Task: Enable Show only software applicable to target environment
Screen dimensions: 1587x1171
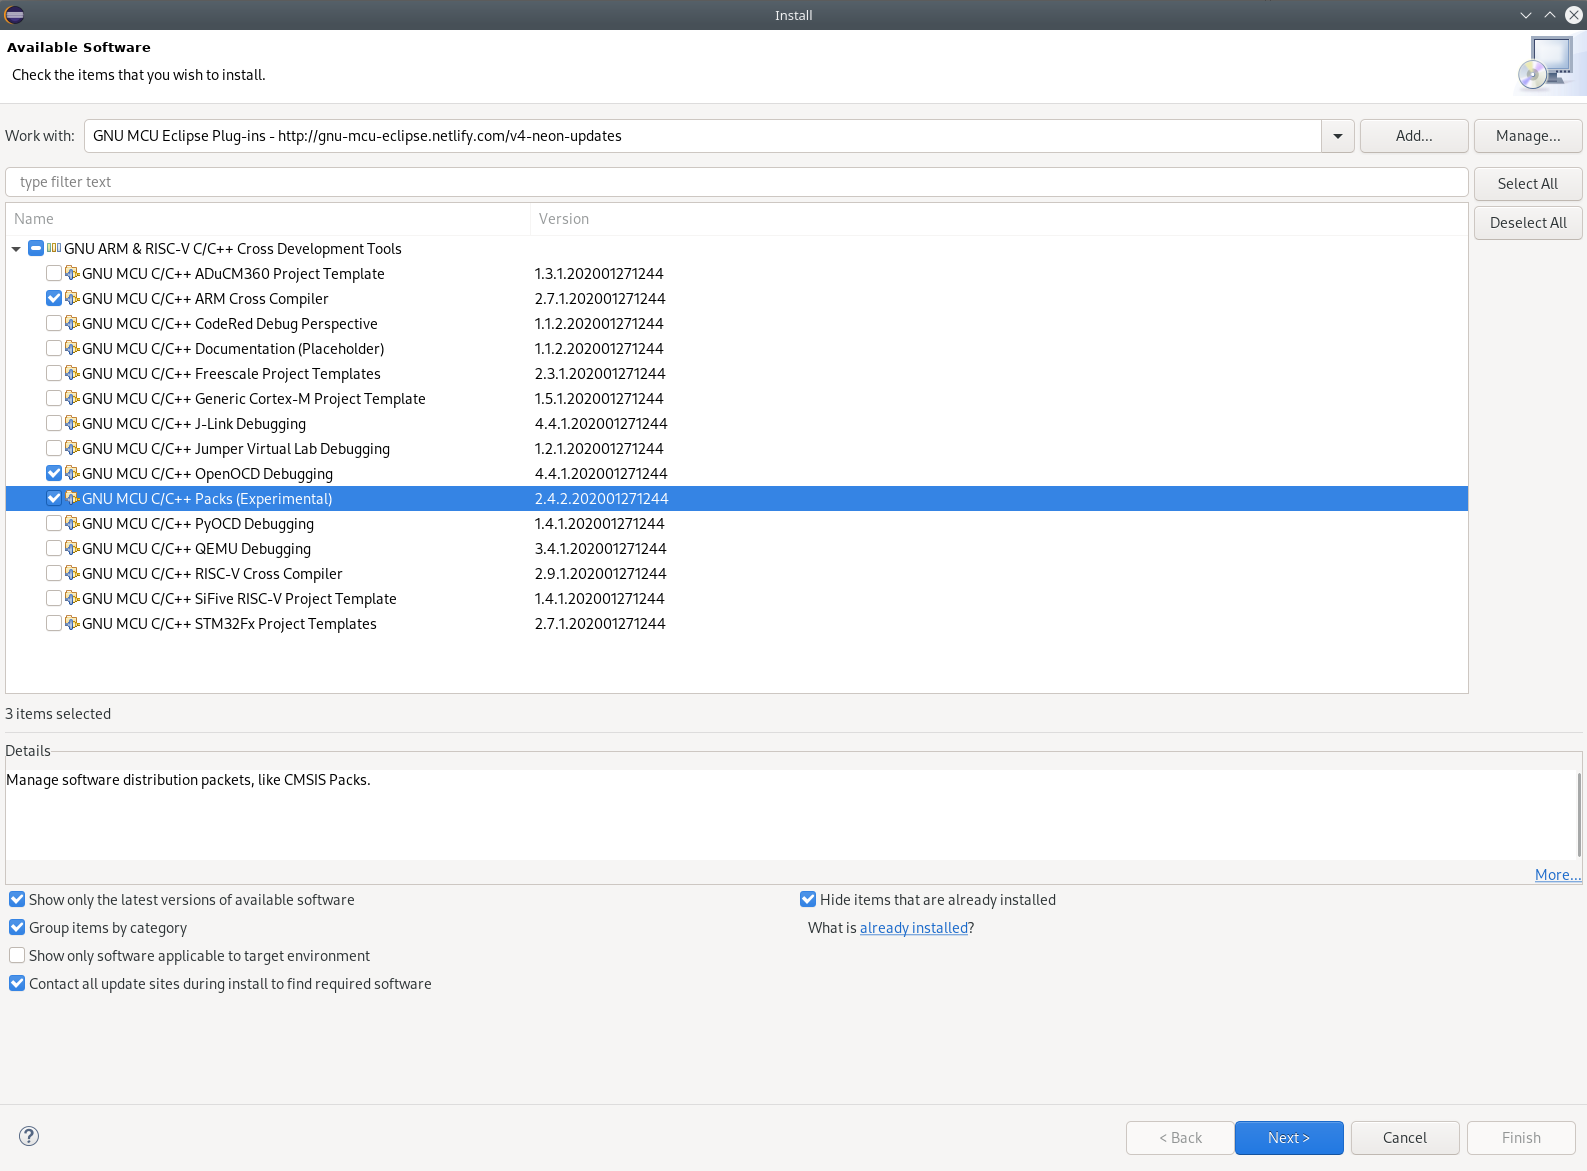Action: (17, 955)
